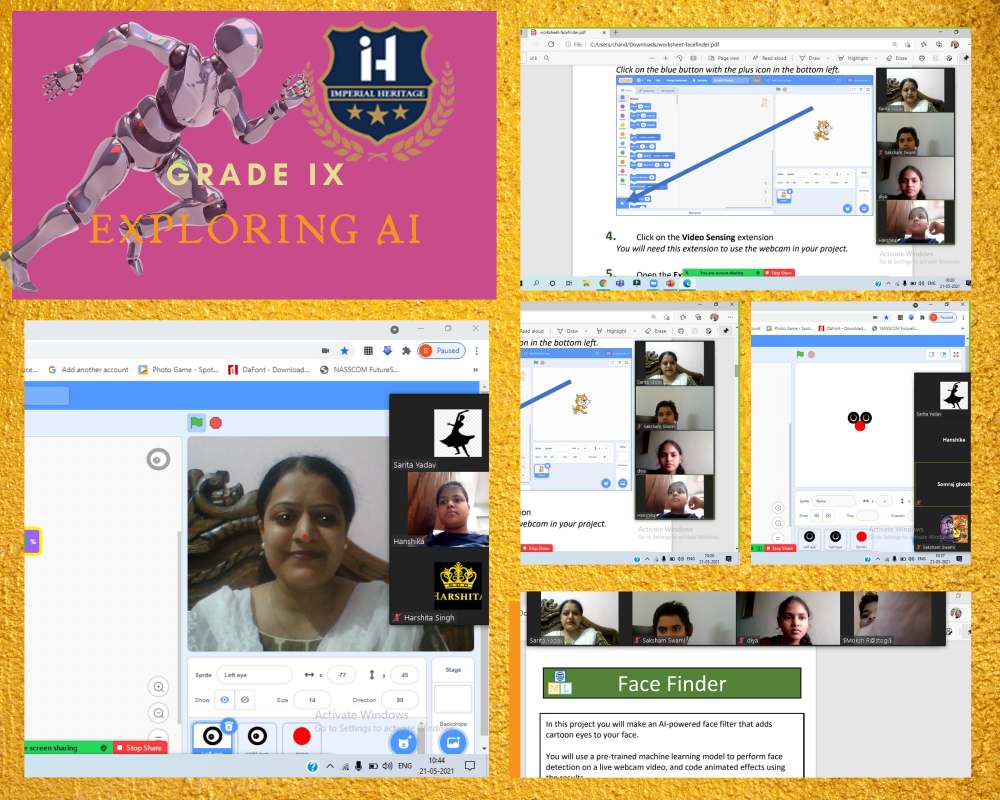Image resolution: width=1000 pixels, height=800 pixels.
Task: Open the worksheet-facefinder.pdf browser tab
Action: 565,32
